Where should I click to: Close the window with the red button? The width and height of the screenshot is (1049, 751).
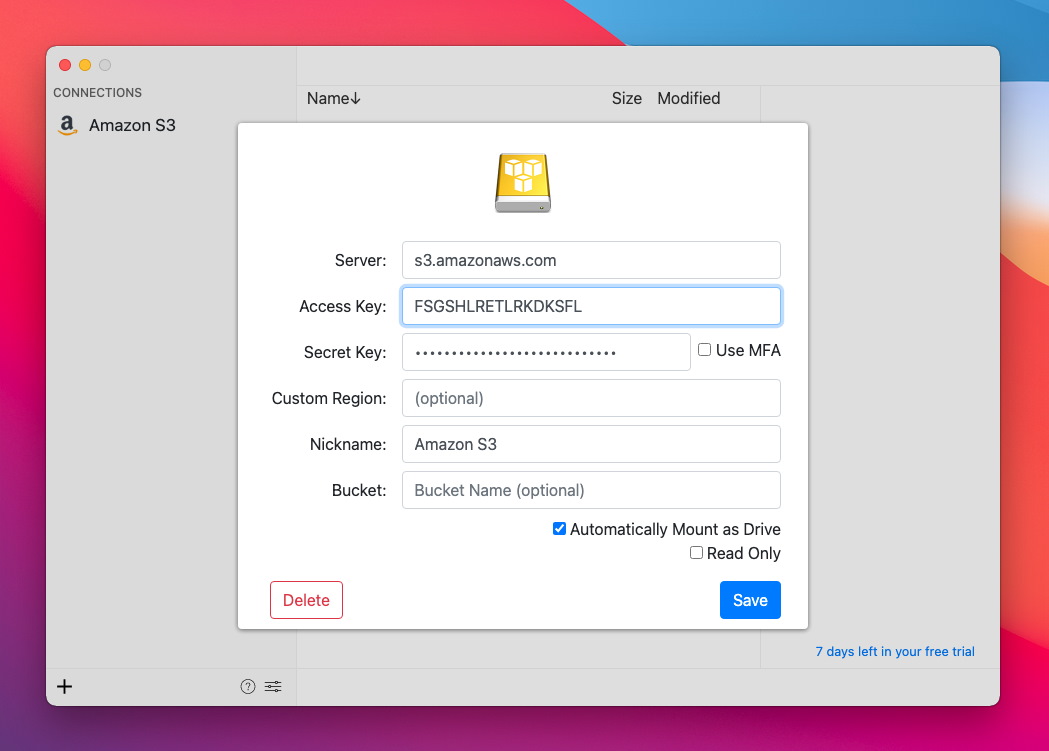[x=65, y=65]
